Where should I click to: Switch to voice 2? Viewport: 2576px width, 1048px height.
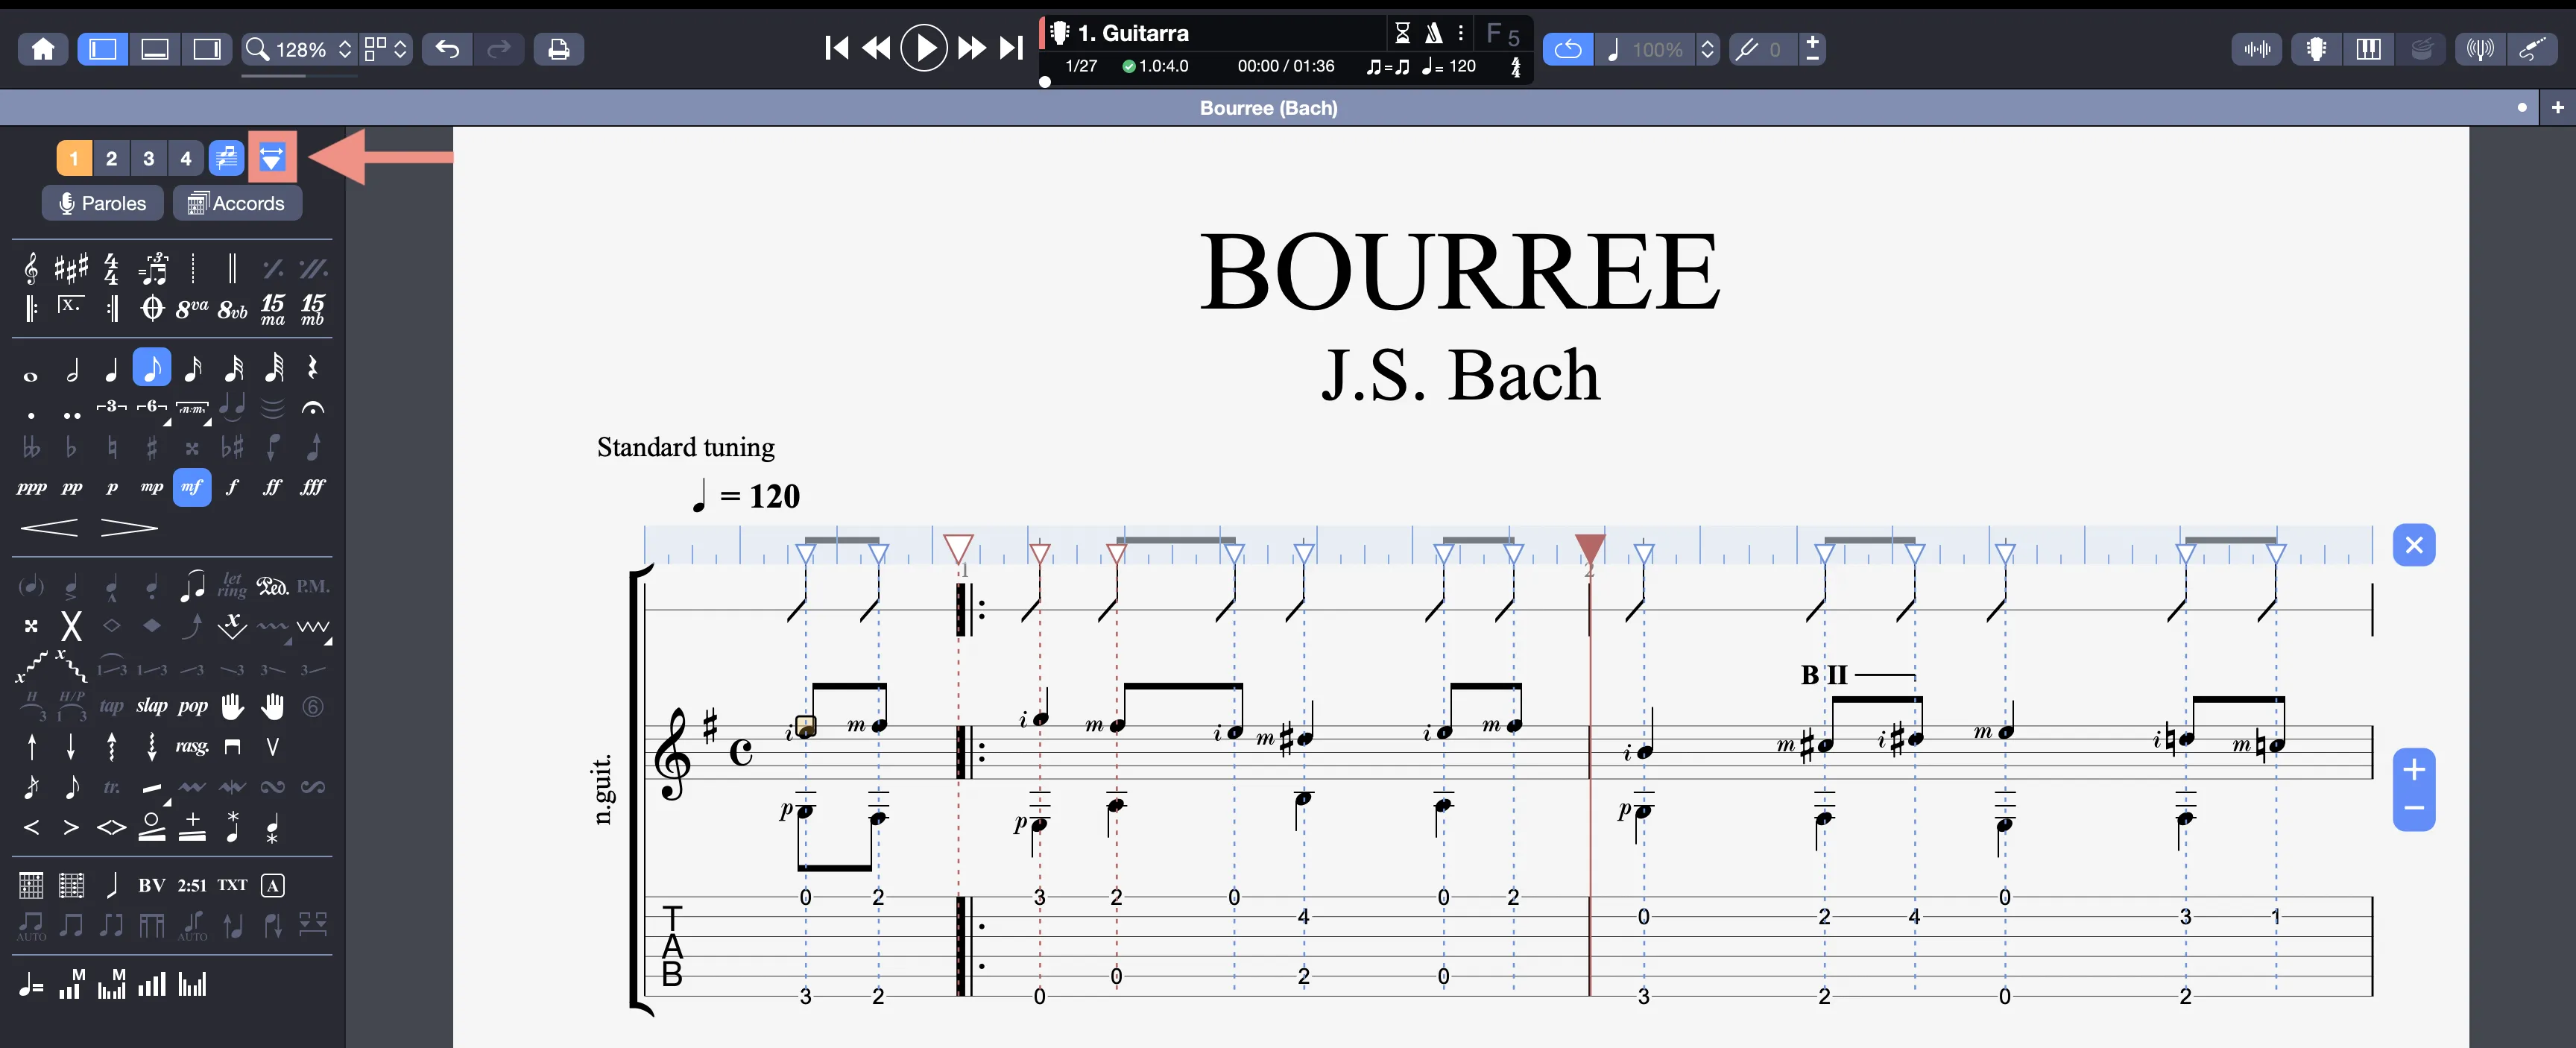point(111,157)
